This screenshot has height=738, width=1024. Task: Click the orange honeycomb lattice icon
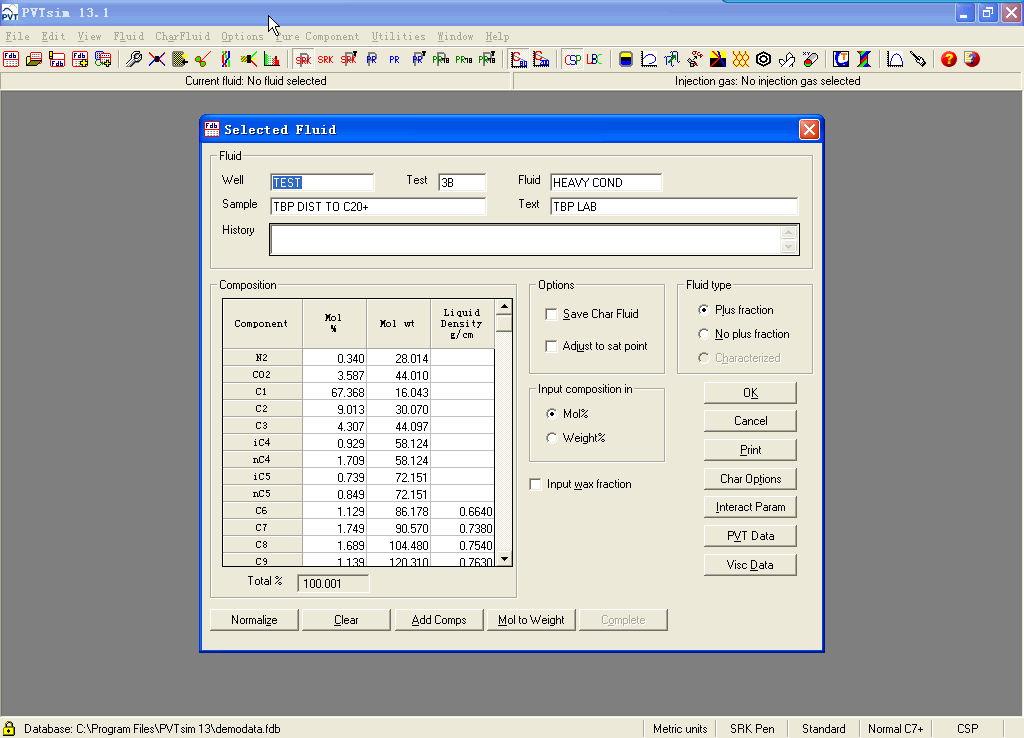pyautogui.click(x=741, y=59)
